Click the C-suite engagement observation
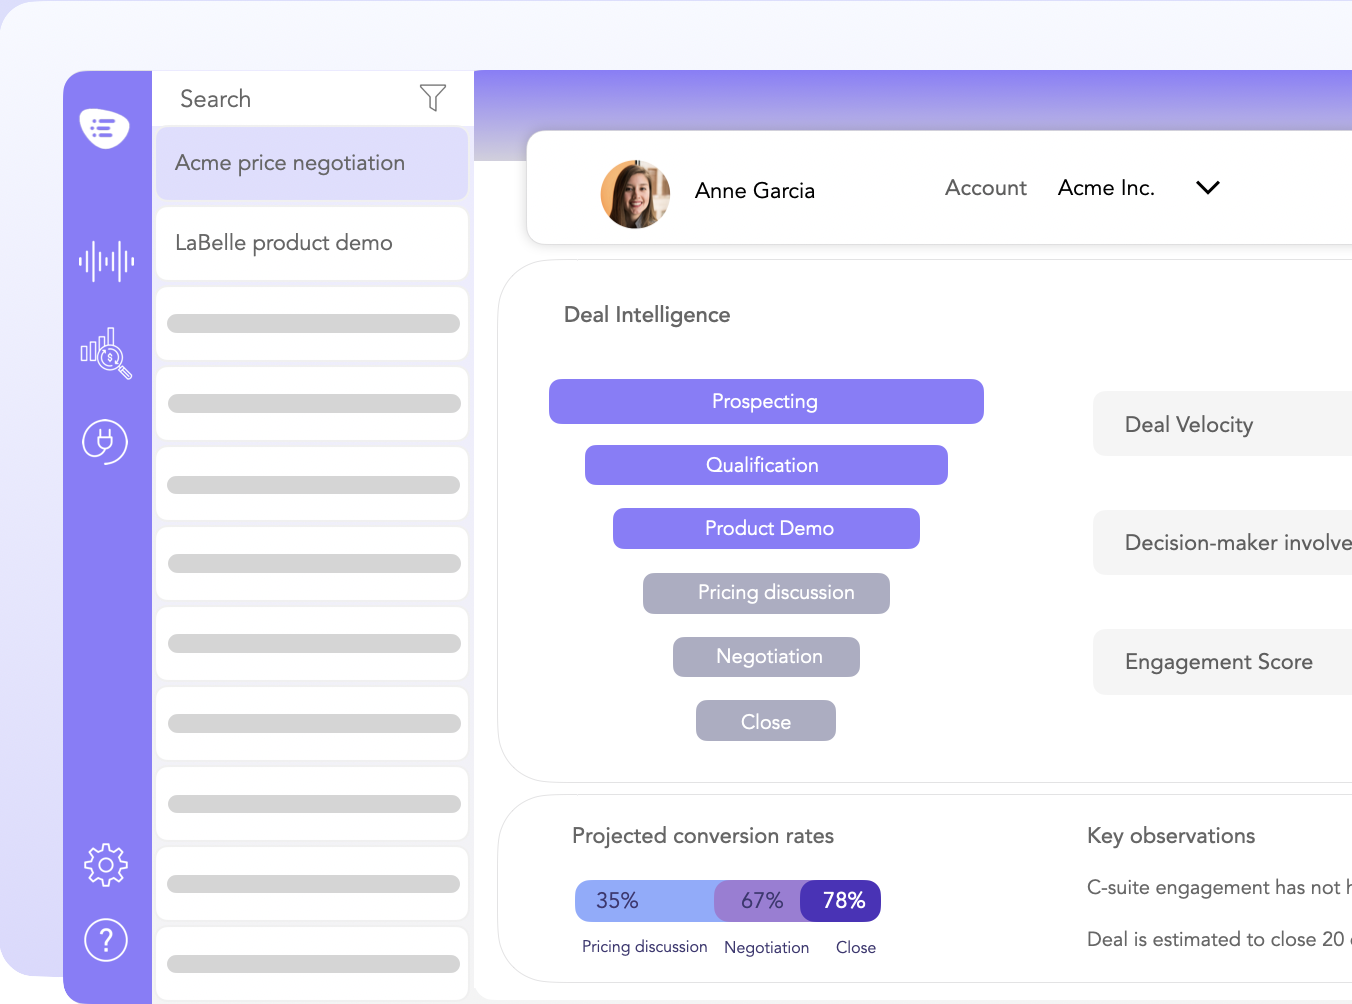Screen dimensions: 1352x1004 1219,888
